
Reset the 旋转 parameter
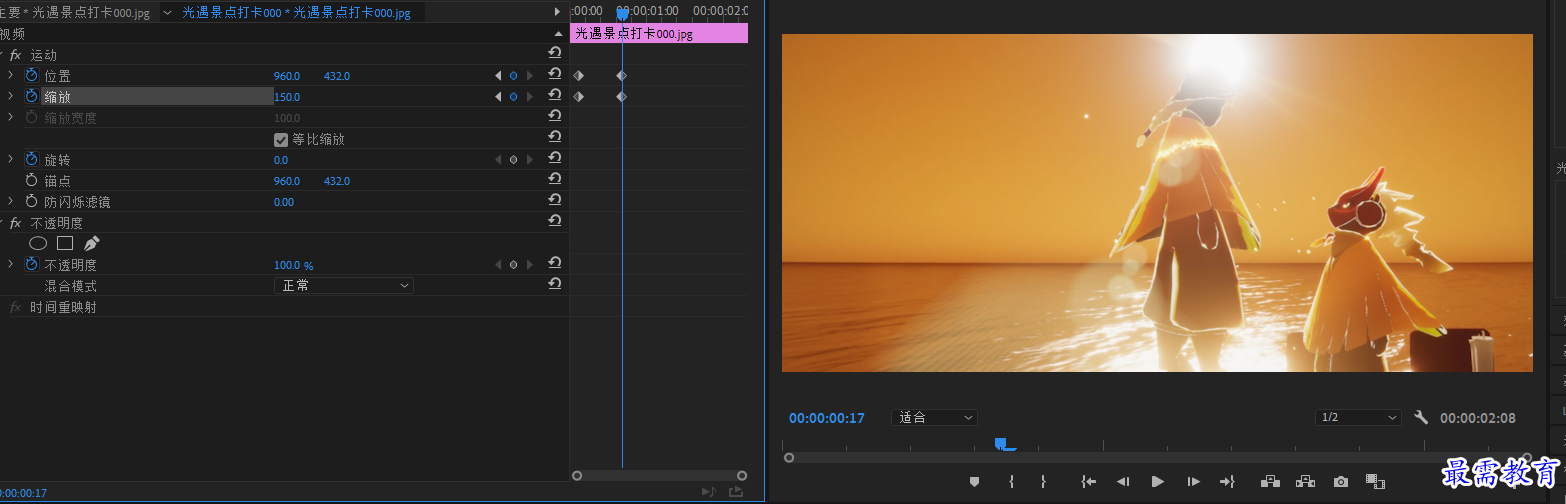click(554, 158)
